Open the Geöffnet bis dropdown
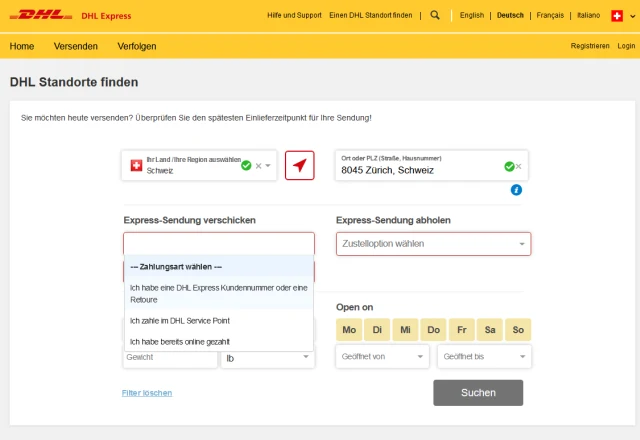This screenshot has width=640, height=440. click(484, 357)
